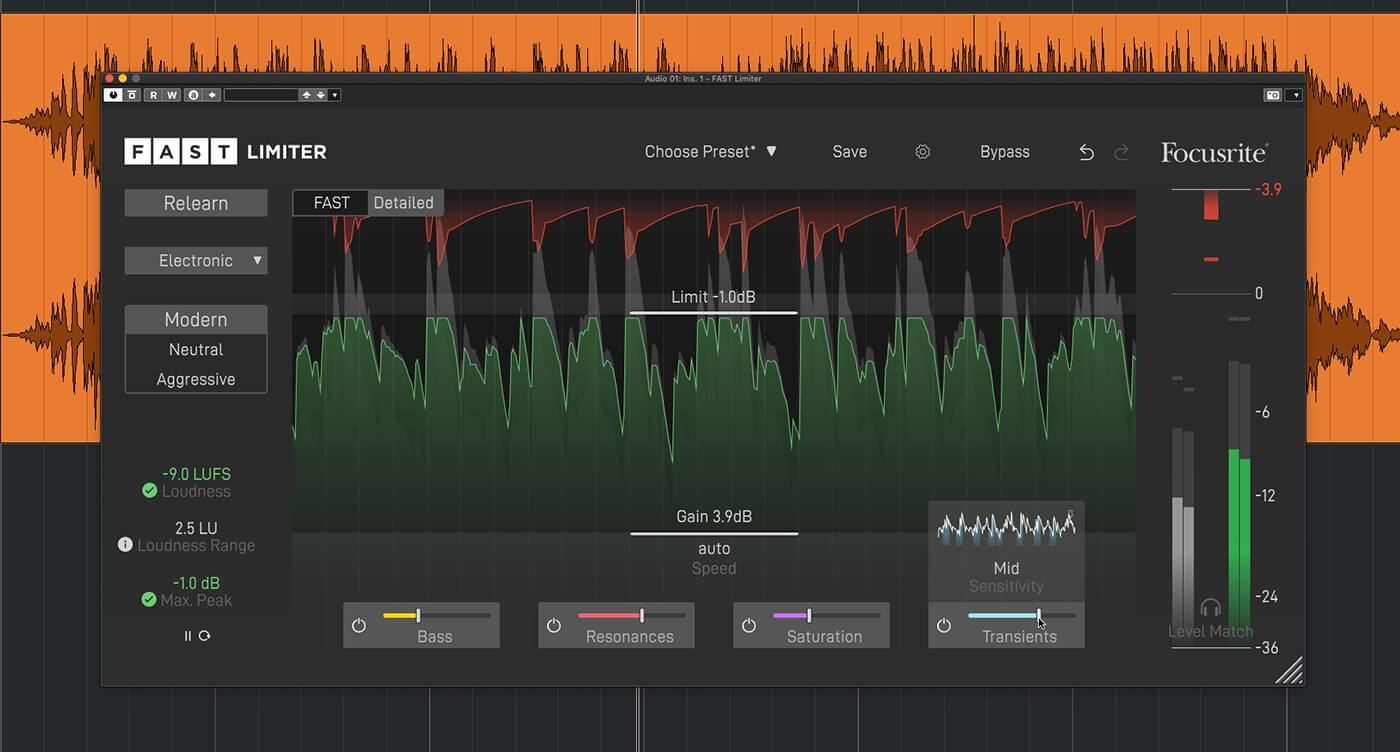Toggle the Level Match headphones icon
This screenshot has width=1400, height=752.
[x=1211, y=608]
